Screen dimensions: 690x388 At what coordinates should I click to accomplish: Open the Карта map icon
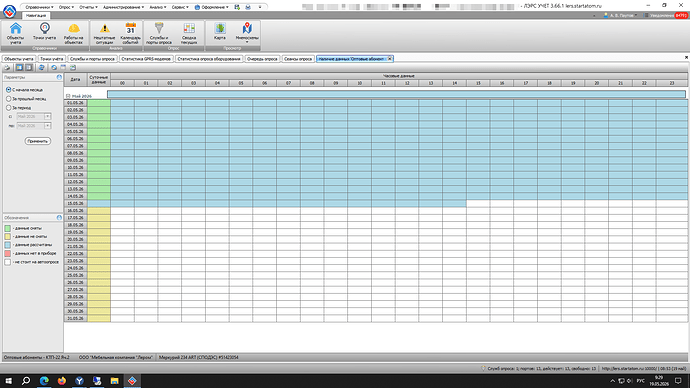coord(220,32)
